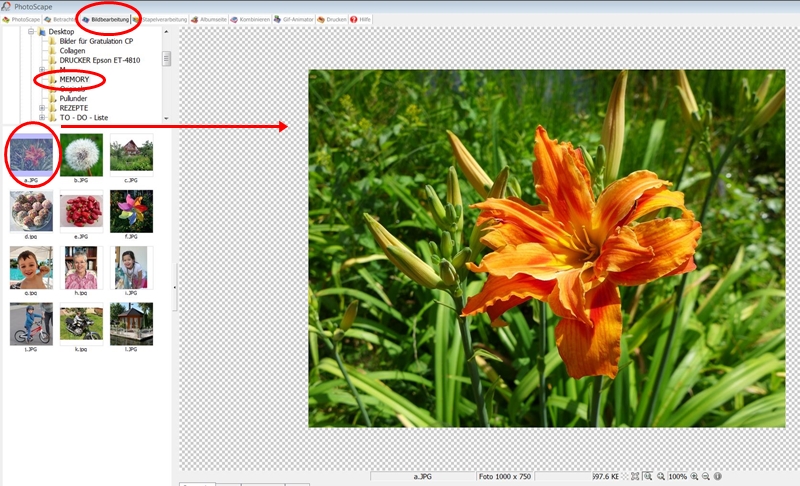Select the Collagen folder in the tree
Viewport: 800px width, 486px height.
[x=72, y=51]
